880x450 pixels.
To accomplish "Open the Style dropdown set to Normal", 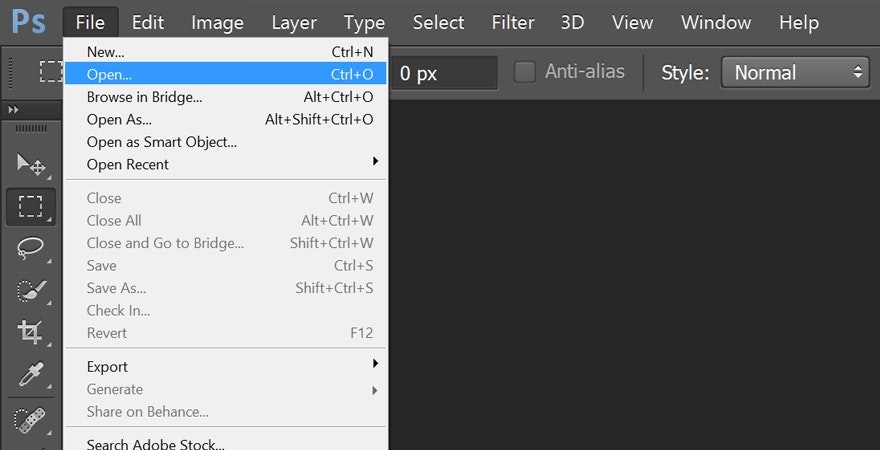I will [x=795, y=72].
